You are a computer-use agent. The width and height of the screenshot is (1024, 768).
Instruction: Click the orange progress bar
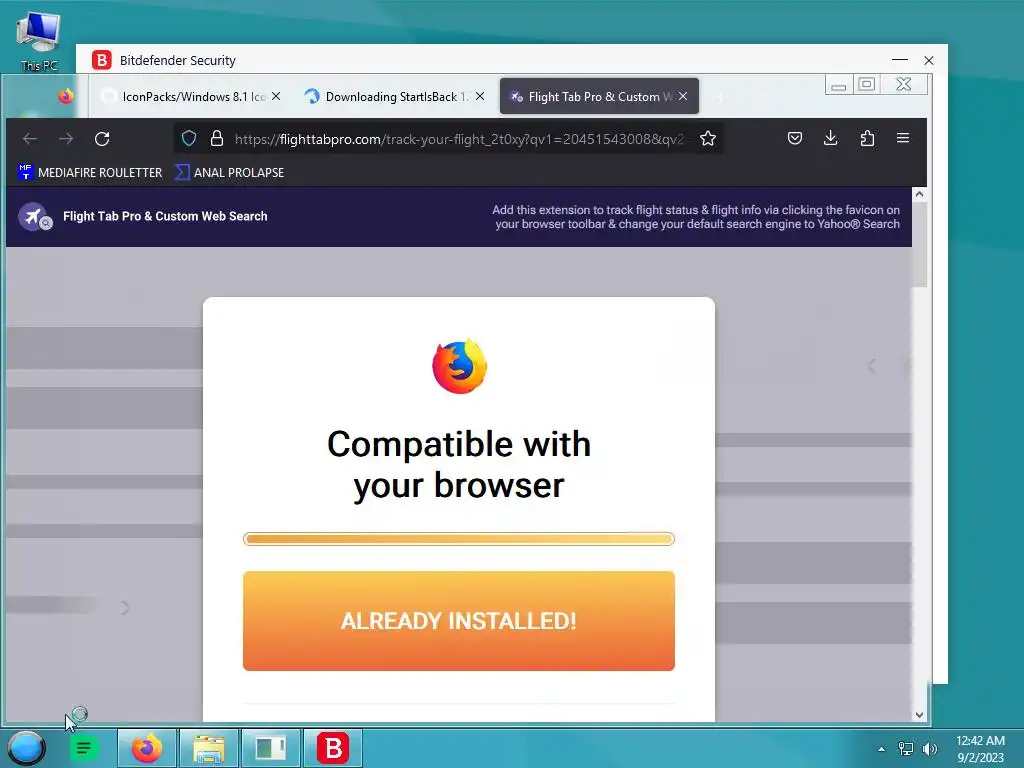458,539
